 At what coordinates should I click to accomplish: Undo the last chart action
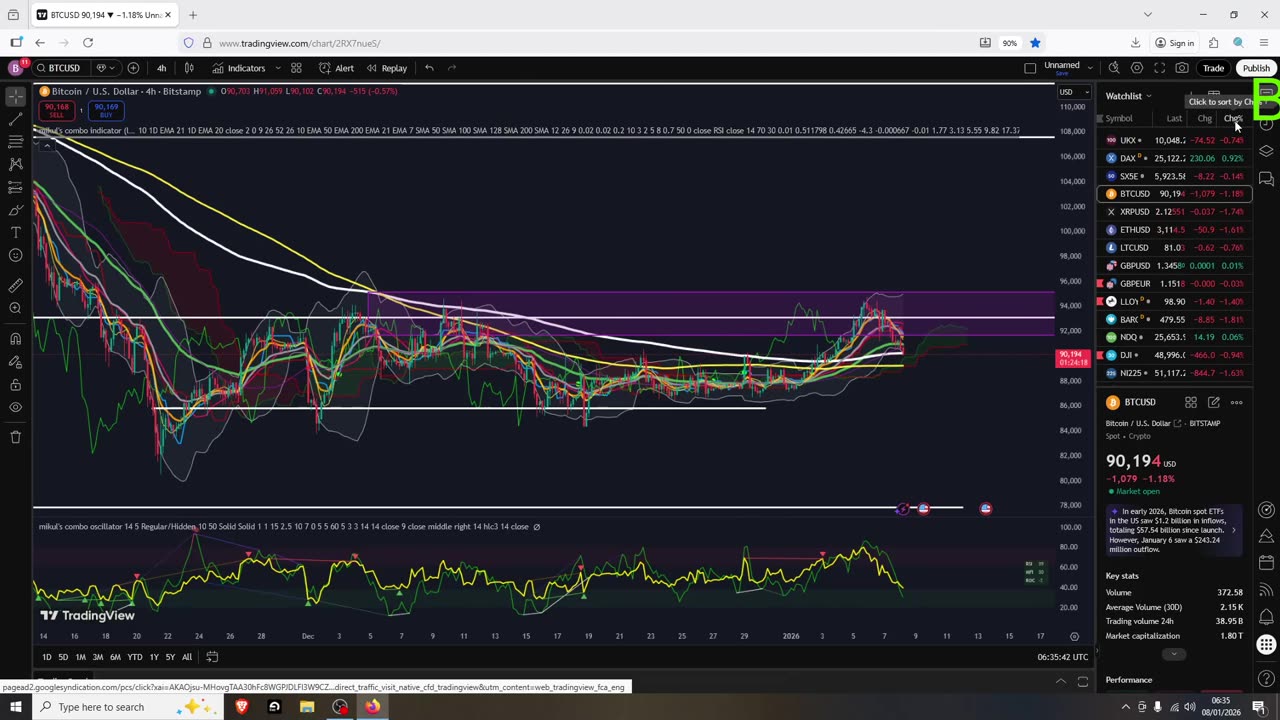(x=429, y=68)
